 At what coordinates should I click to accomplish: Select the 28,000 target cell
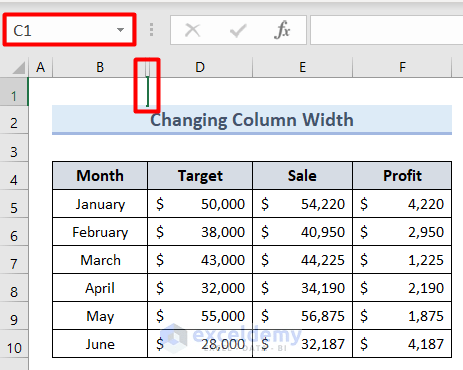point(200,344)
